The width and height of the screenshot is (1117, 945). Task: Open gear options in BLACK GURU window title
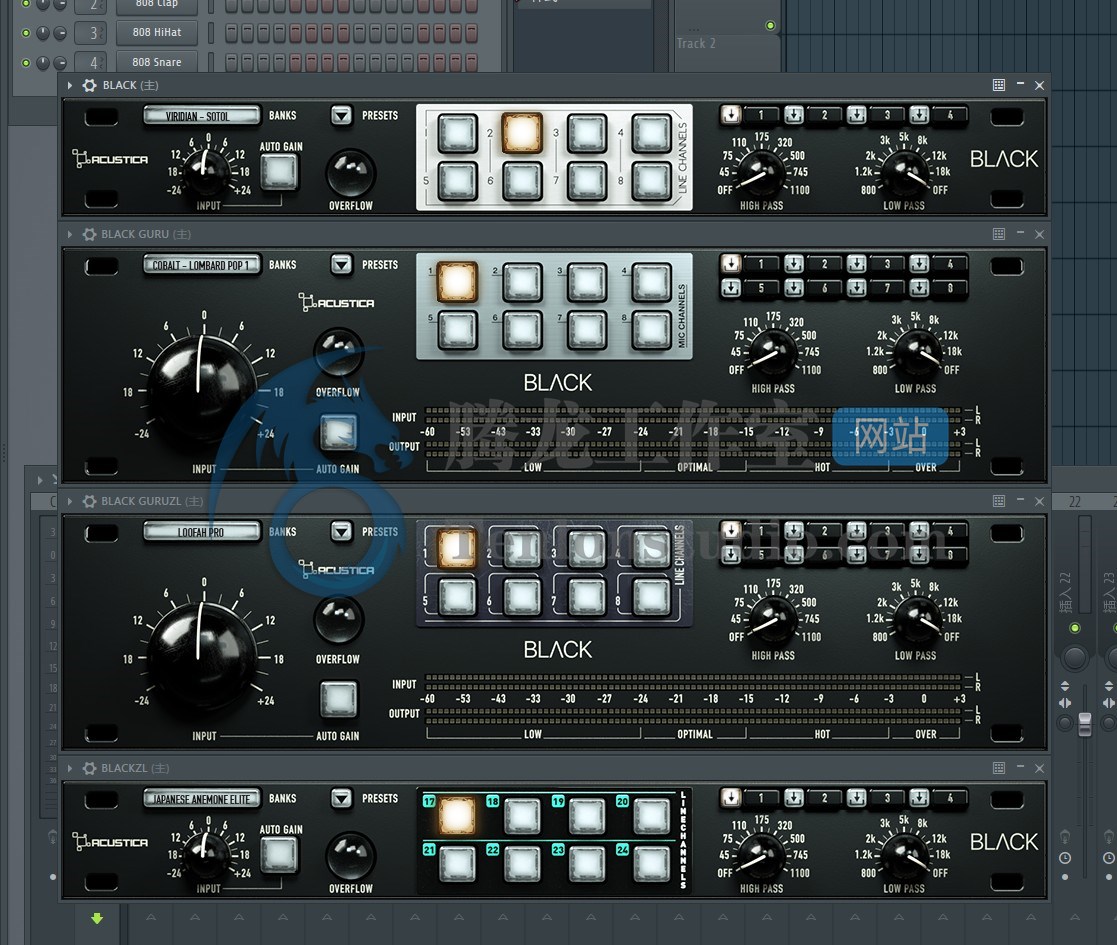click(x=89, y=234)
